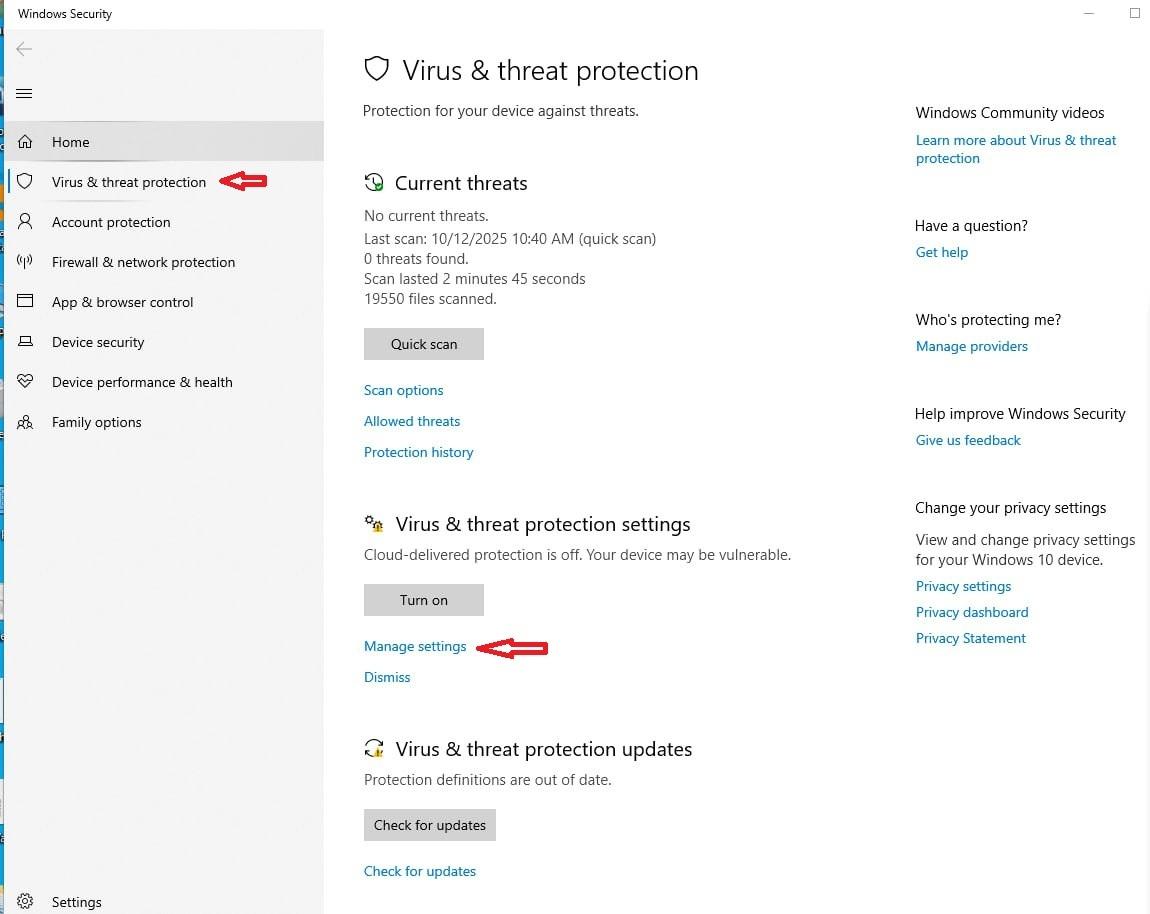Click the Firewall & network antenna icon
This screenshot has width=1150, height=914.
(x=26, y=262)
